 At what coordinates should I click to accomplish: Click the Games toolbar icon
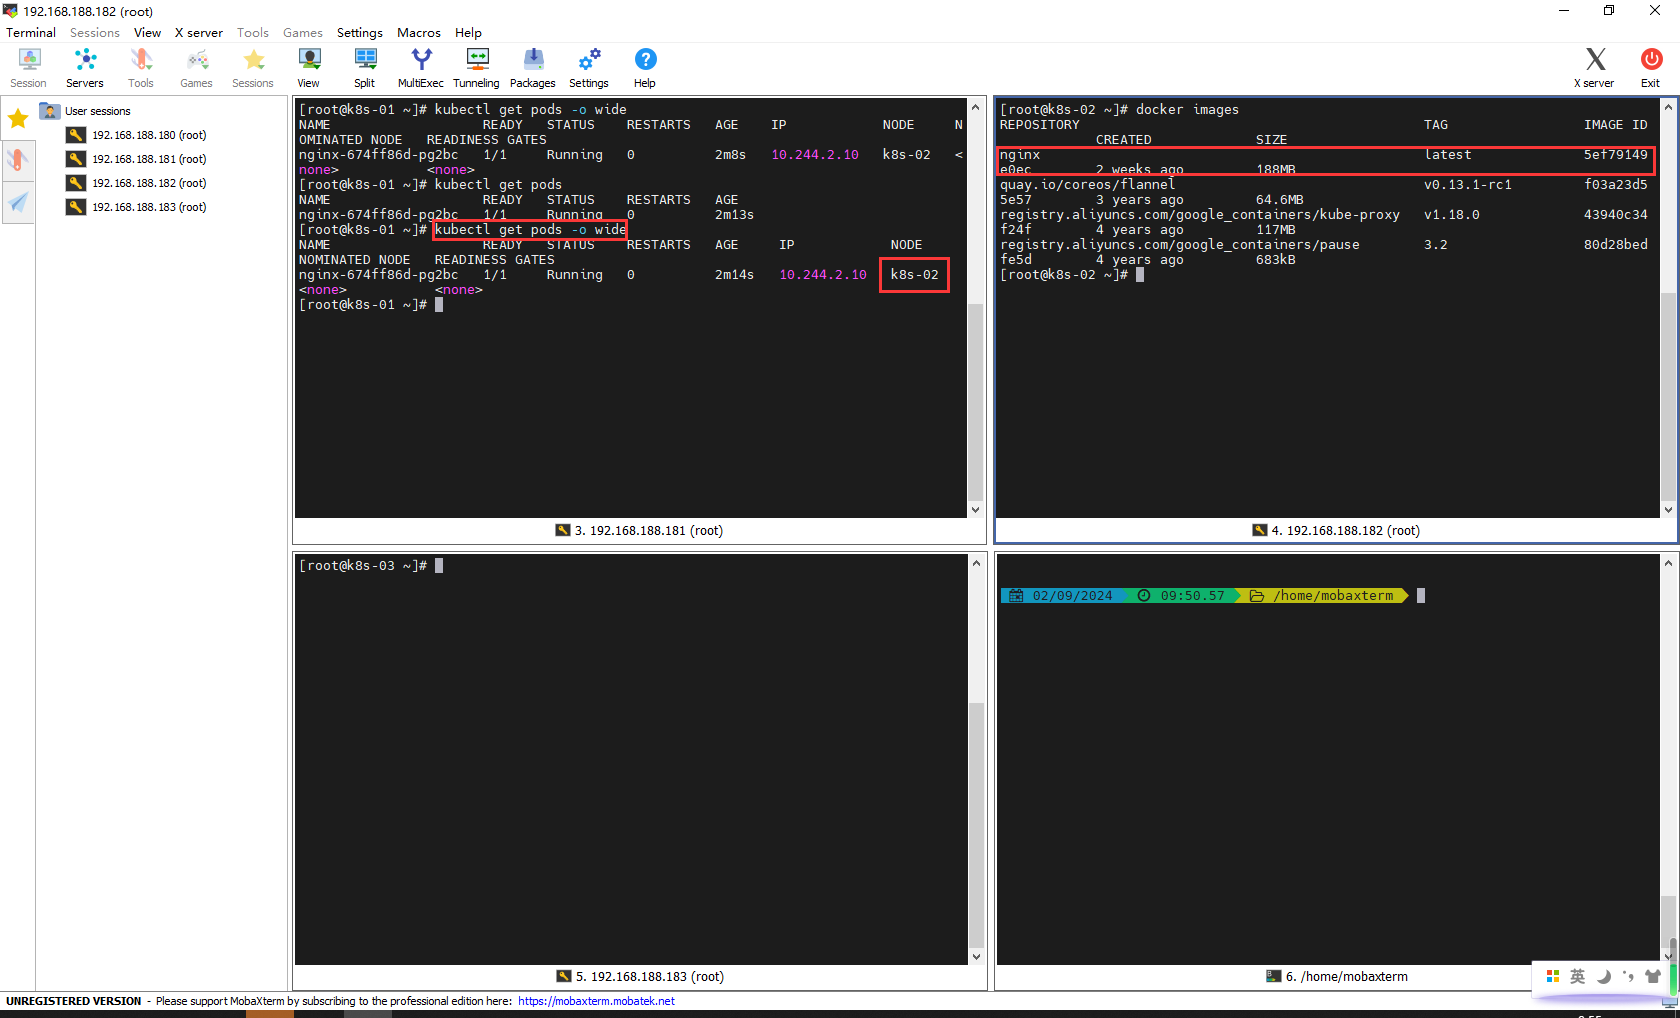point(196,68)
